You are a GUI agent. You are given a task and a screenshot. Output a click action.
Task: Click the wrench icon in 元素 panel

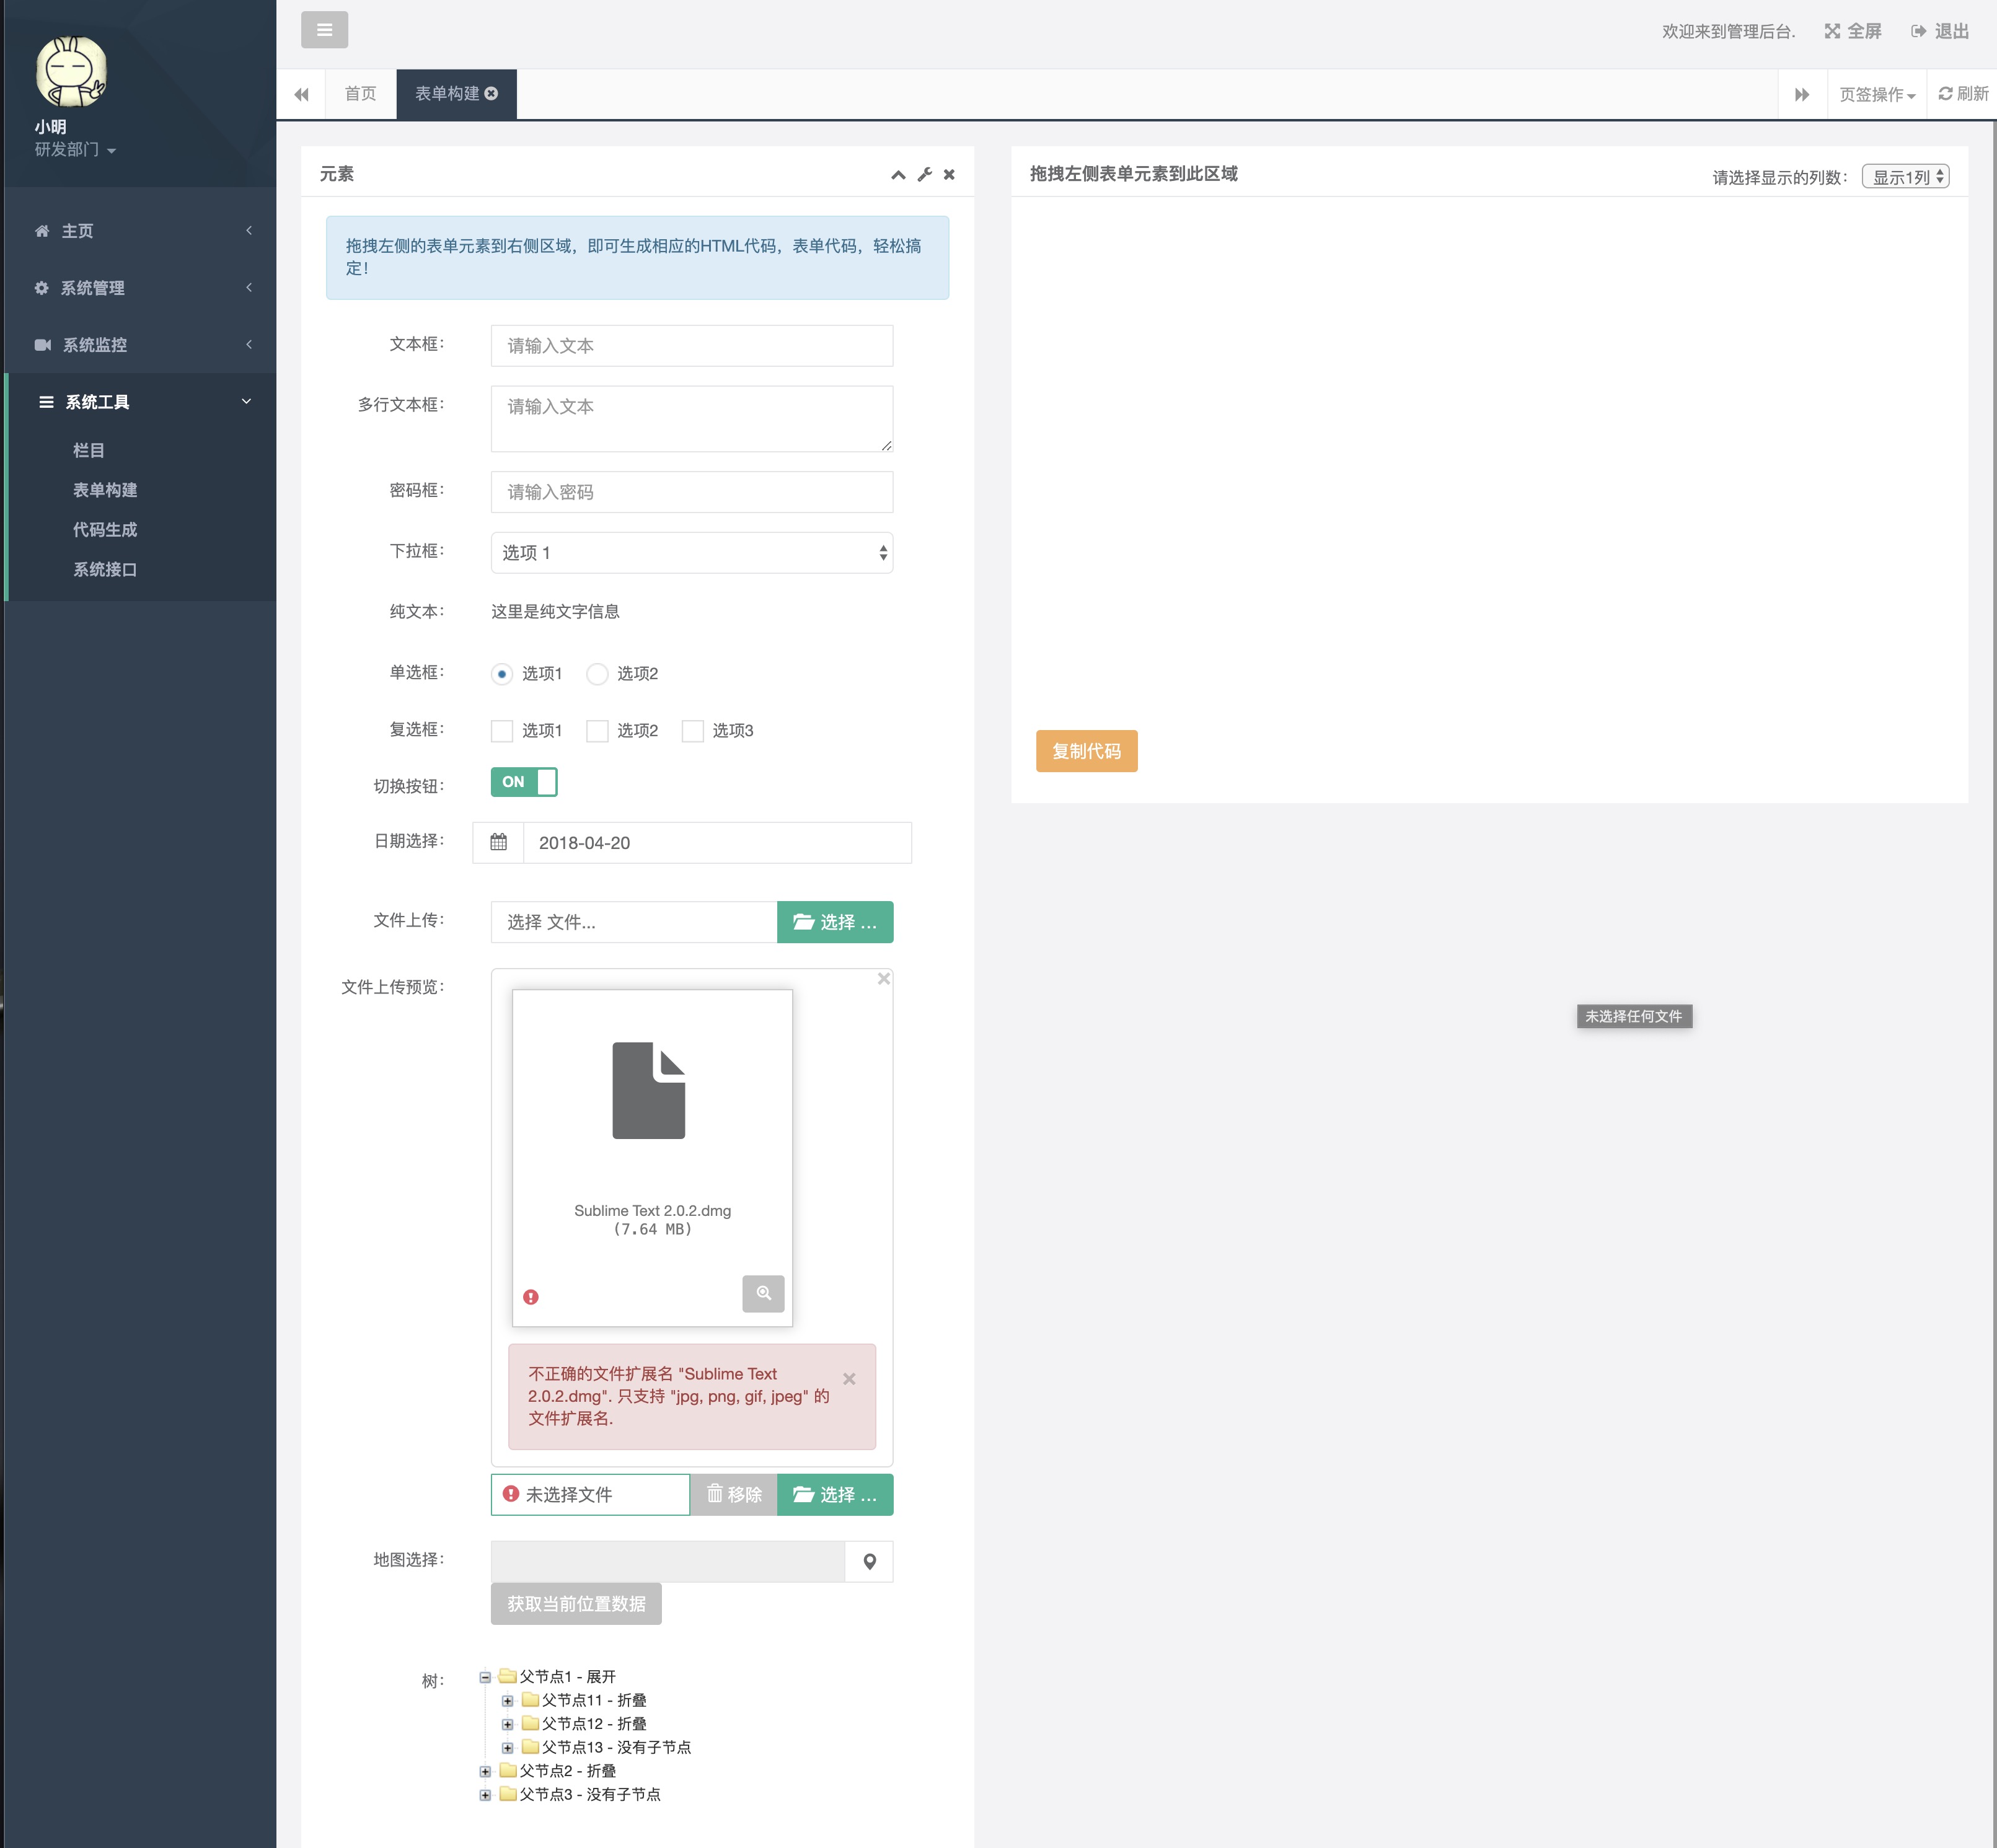(x=924, y=174)
